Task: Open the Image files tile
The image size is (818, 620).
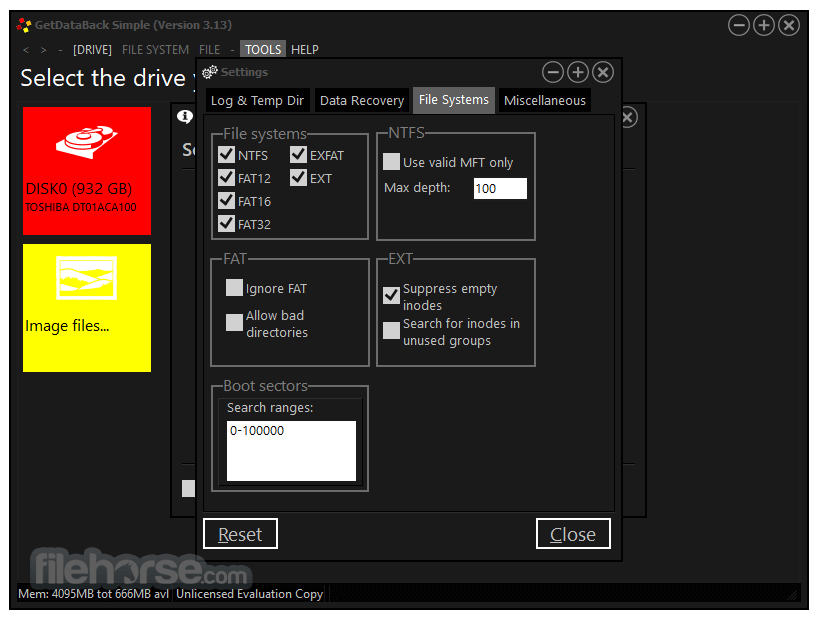Action: point(87,308)
